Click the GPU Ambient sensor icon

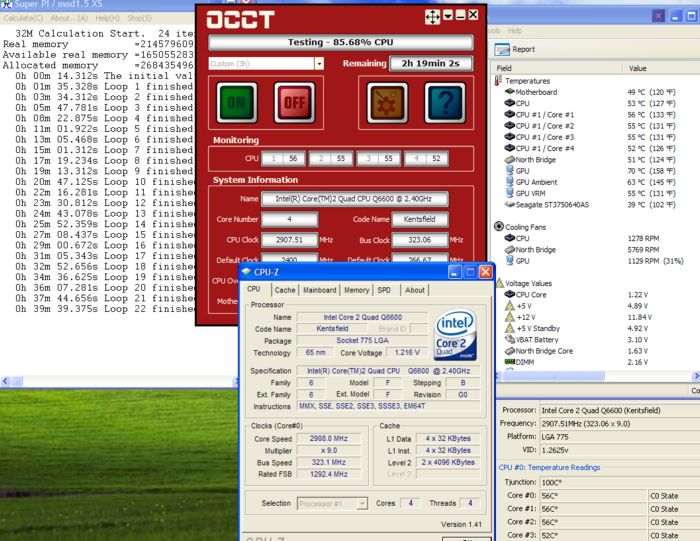pos(510,182)
